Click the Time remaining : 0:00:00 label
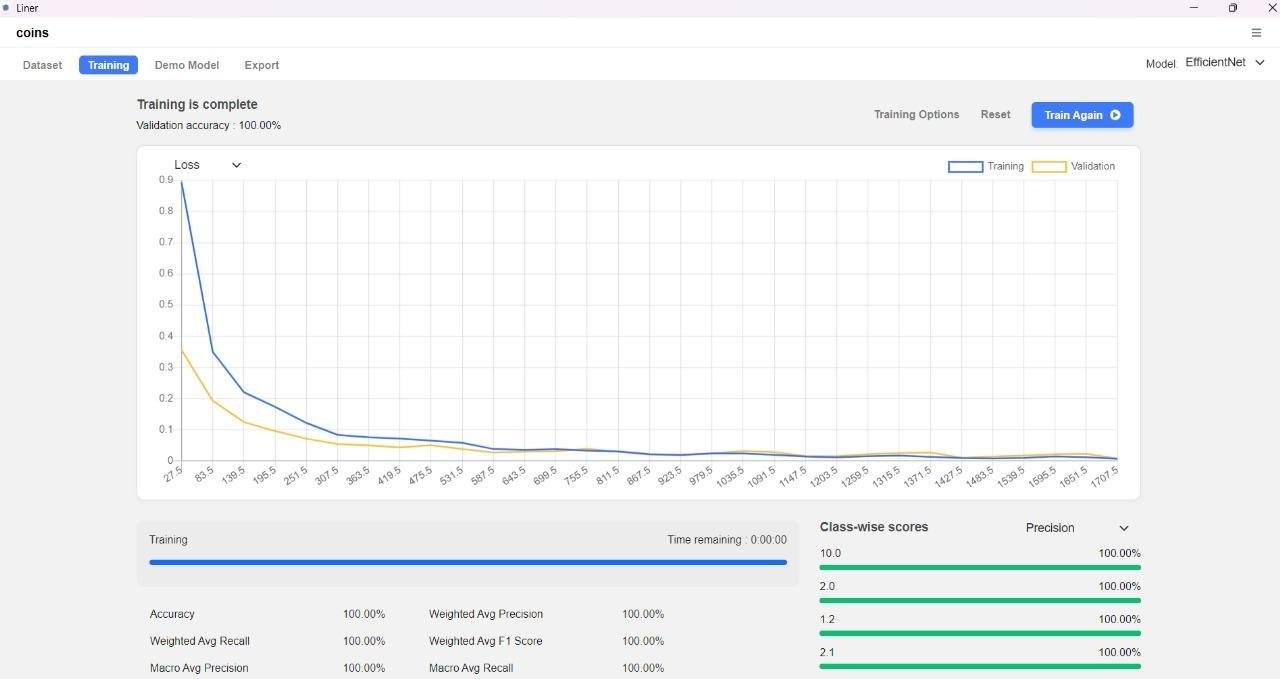Image resolution: width=1280 pixels, height=679 pixels. point(727,540)
